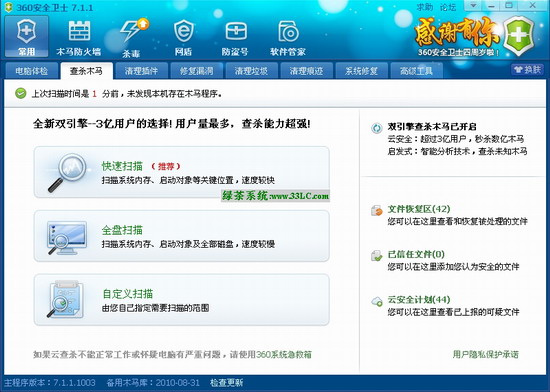Click the 双引擎查杀木马已开启 heading
Image resolution: width=550 pixels, height=392 pixels.
(x=432, y=127)
